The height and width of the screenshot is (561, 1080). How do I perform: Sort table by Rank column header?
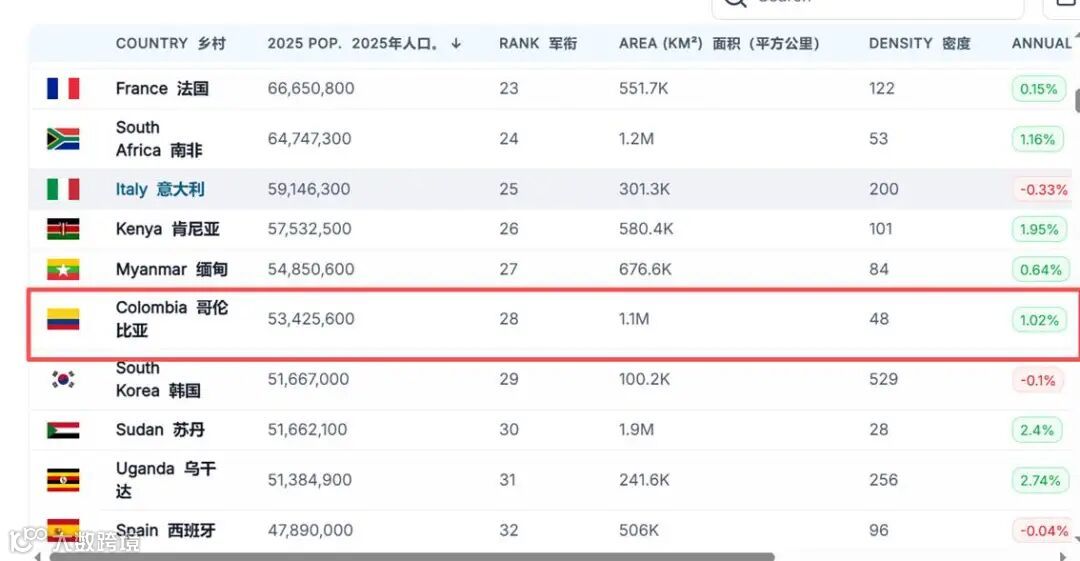537,44
